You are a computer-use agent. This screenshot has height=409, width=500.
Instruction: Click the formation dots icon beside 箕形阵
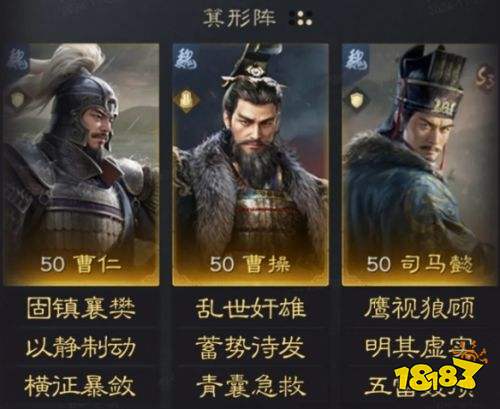coord(300,18)
